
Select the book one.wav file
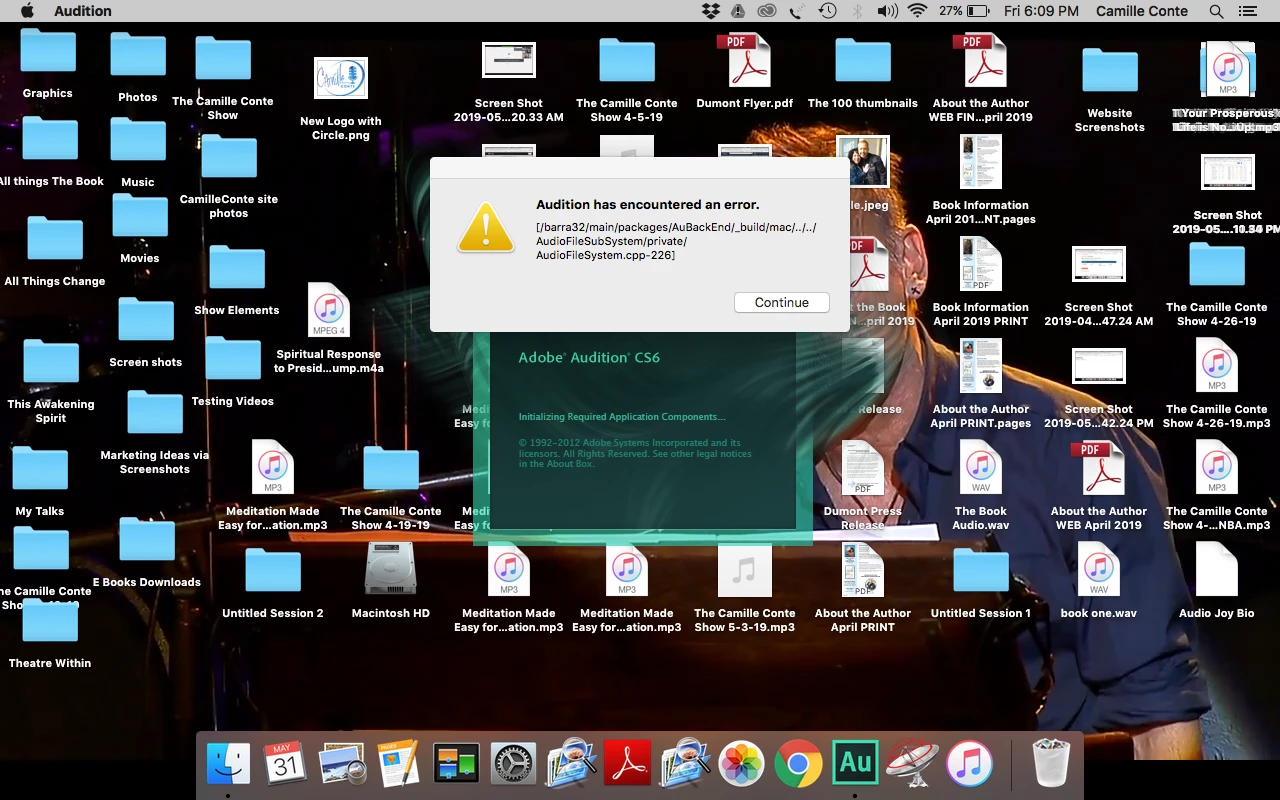click(x=1099, y=569)
